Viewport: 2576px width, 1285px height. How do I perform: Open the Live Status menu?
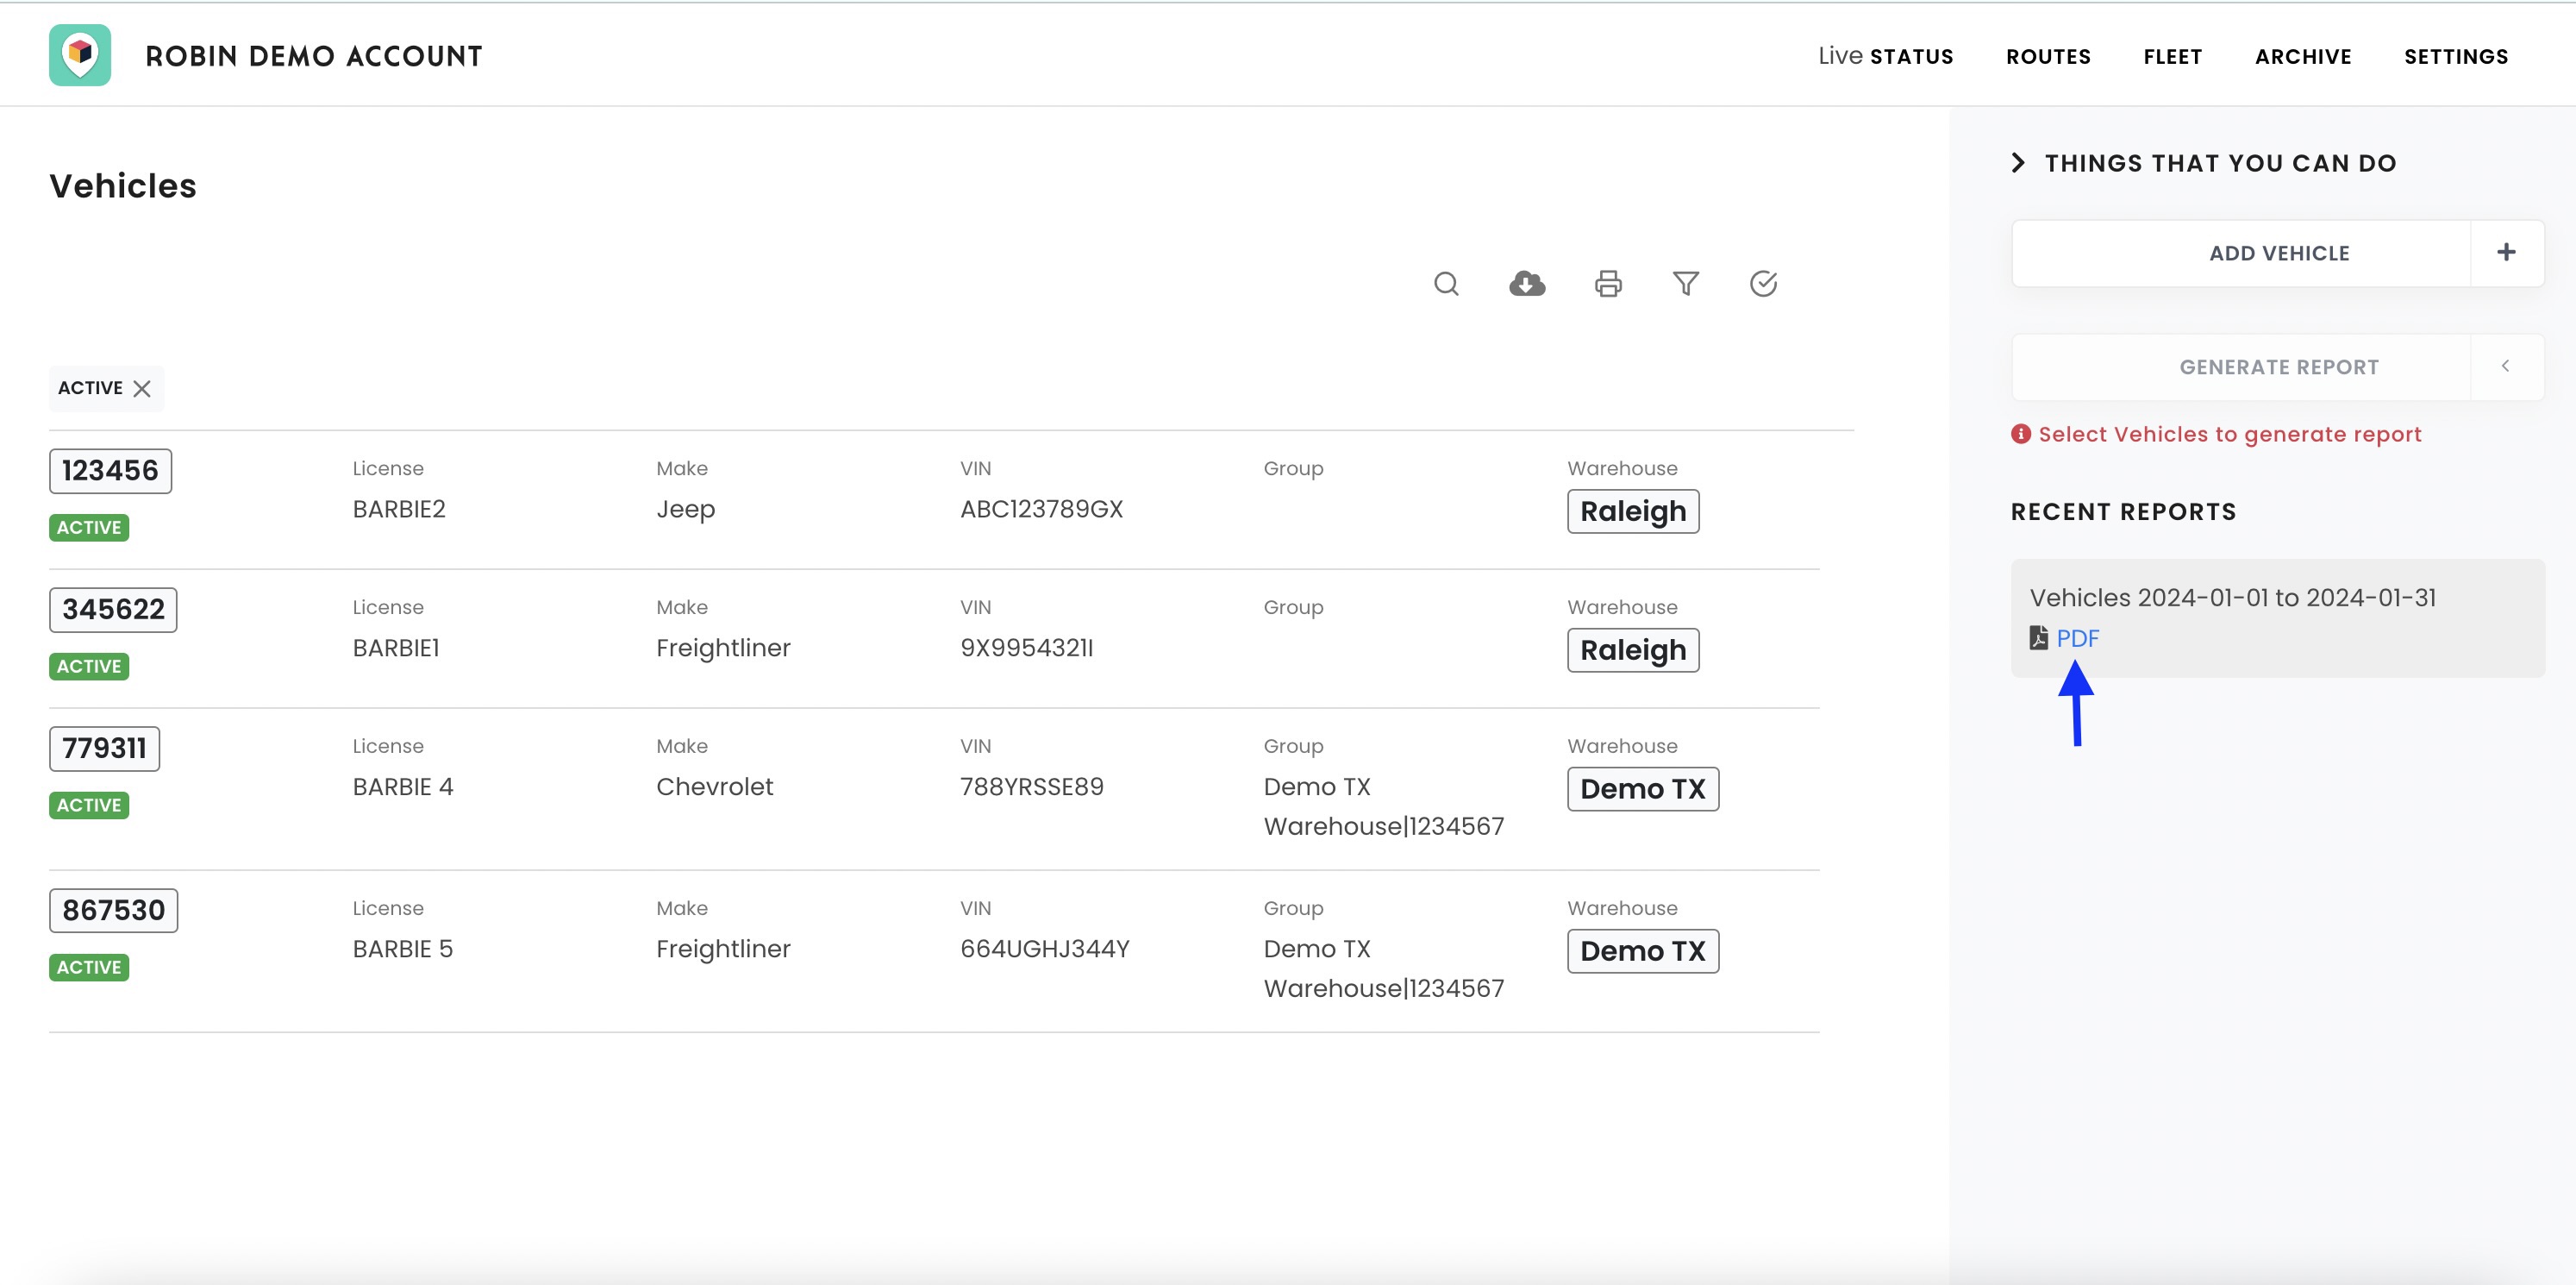1885,57
